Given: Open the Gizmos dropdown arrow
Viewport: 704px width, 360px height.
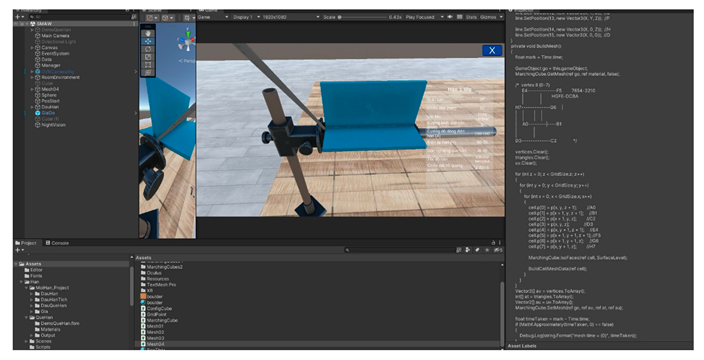Looking at the screenshot, I should tap(501, 17).
